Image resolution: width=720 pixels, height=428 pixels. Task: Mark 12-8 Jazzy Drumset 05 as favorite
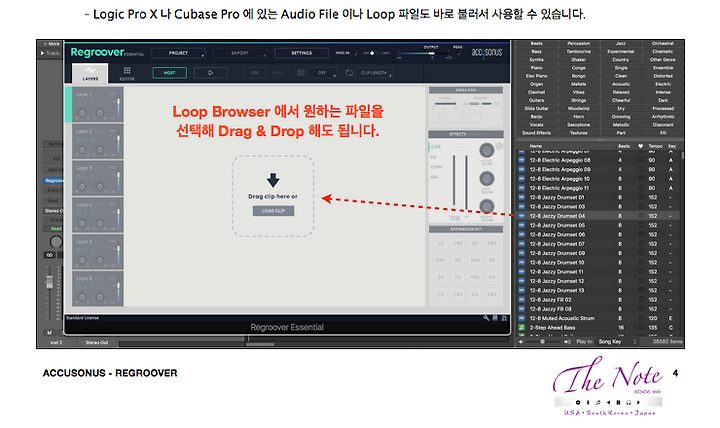tap(641, 225)
